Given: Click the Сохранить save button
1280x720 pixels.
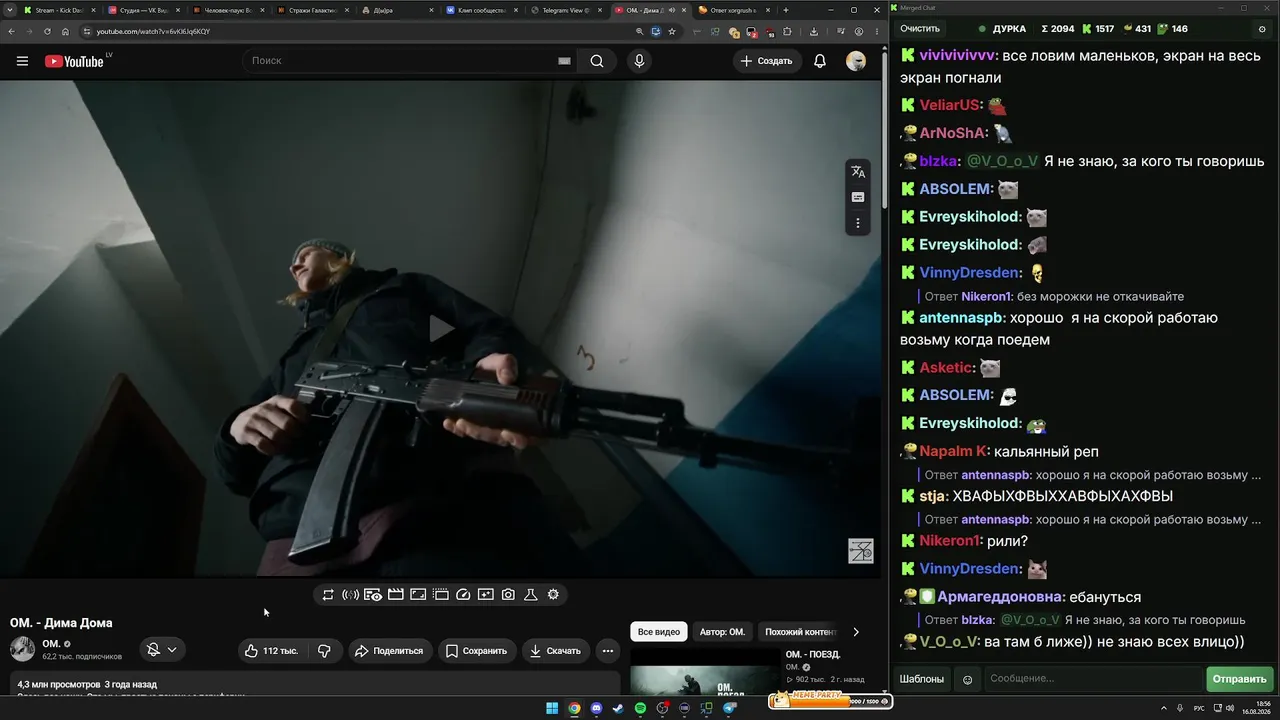Looking at the screenshot, I should click(x=476, y=651).
